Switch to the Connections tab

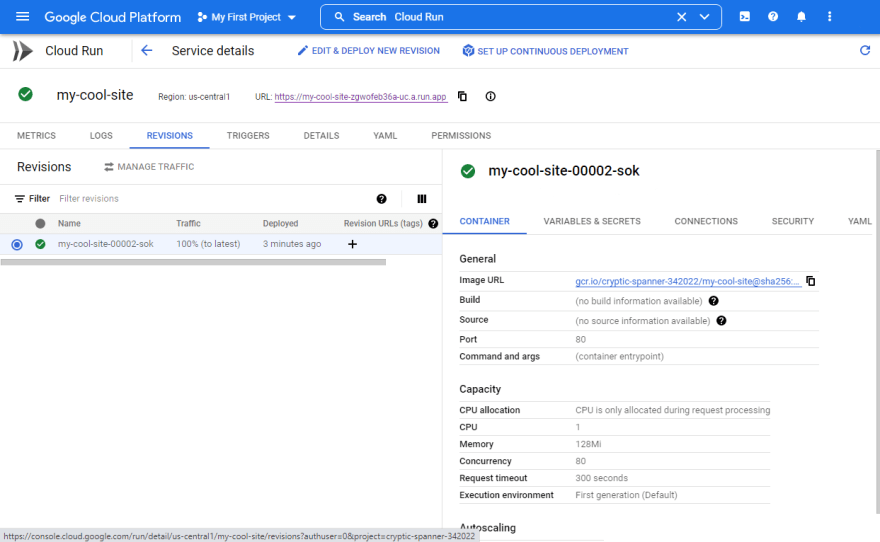(706, 221)
